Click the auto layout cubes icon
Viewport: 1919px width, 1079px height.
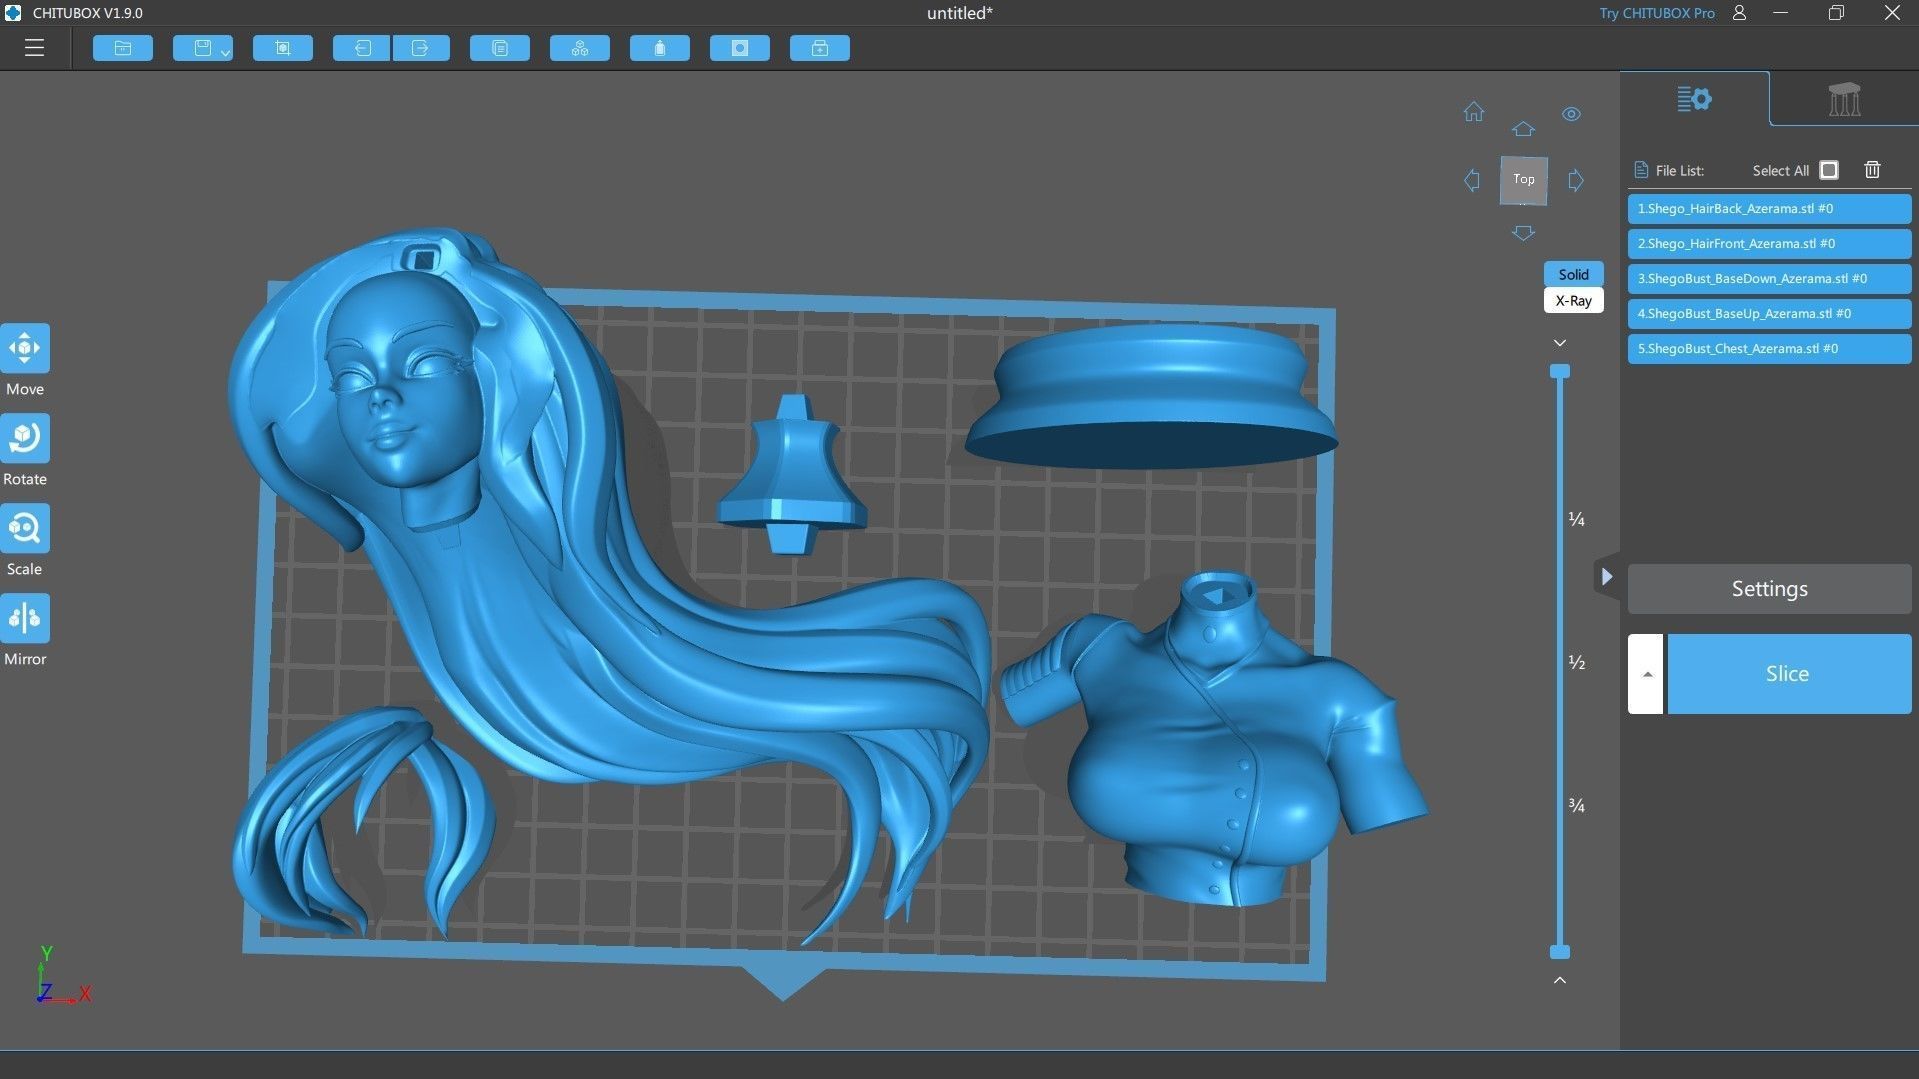coord(580,48)
